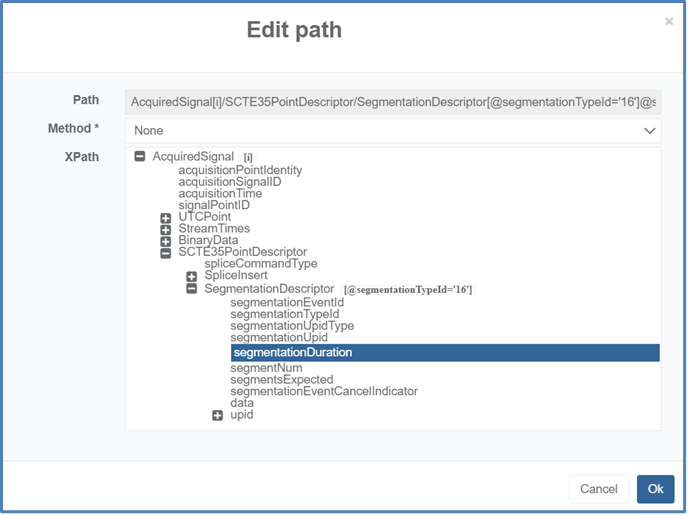Collapse the SegmentationDescriptor node
Screen dimensions: 688x515
click(x=192, y=289)
